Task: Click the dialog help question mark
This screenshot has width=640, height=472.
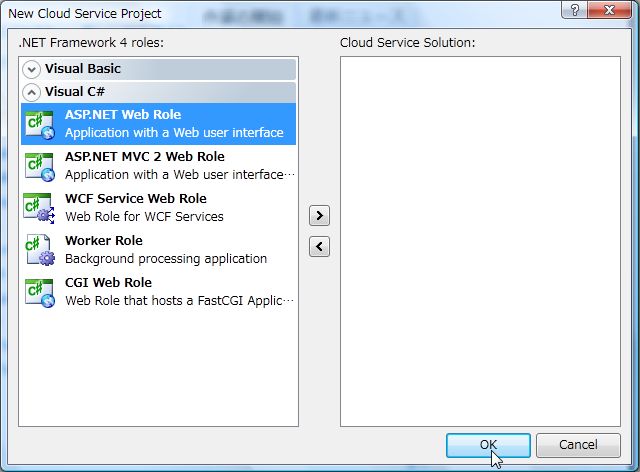Action: 575,11
